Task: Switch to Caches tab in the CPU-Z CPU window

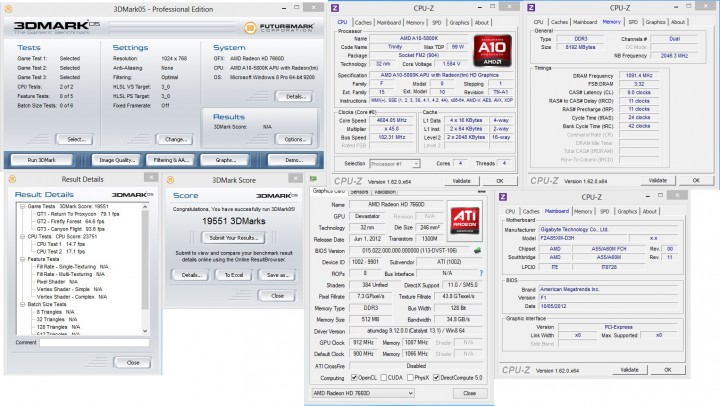Action: [363, 23]
